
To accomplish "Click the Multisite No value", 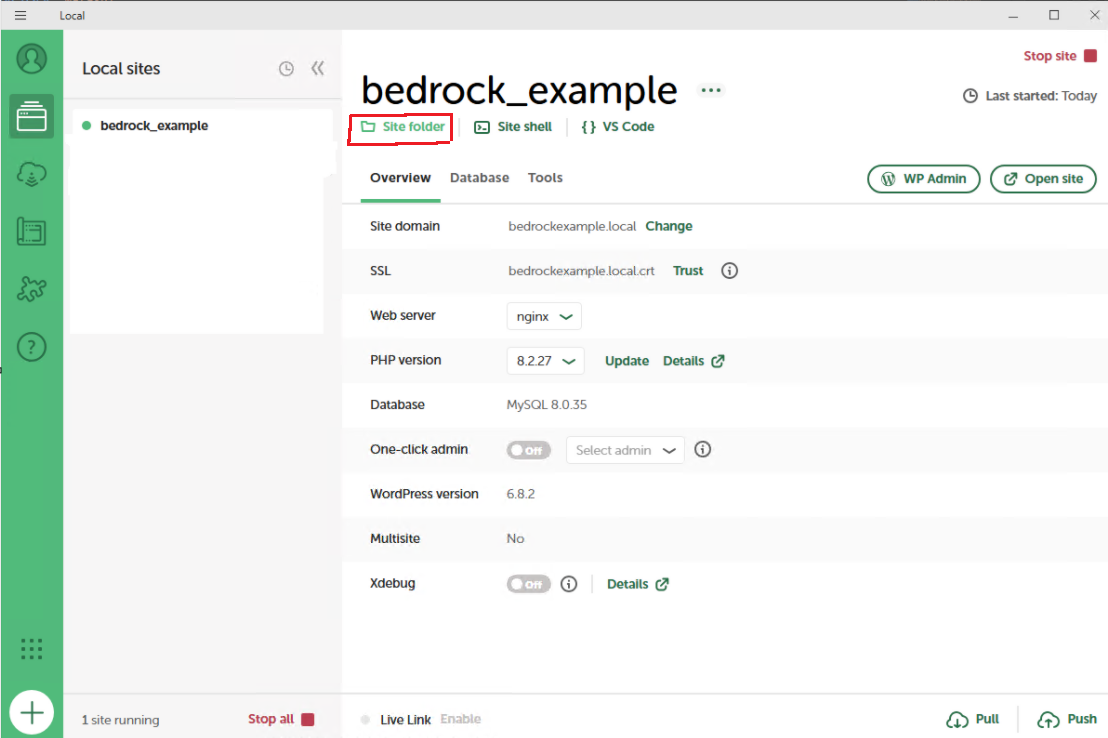I will click(515, 539).
